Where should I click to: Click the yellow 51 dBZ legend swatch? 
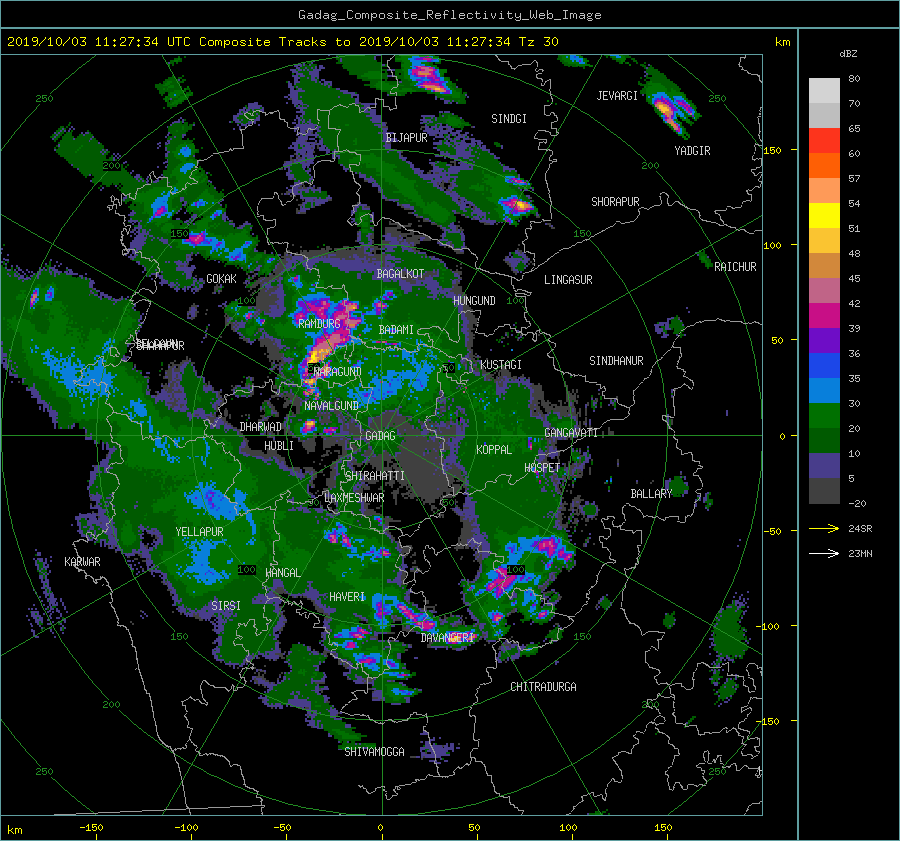click(x=824, y=216)
